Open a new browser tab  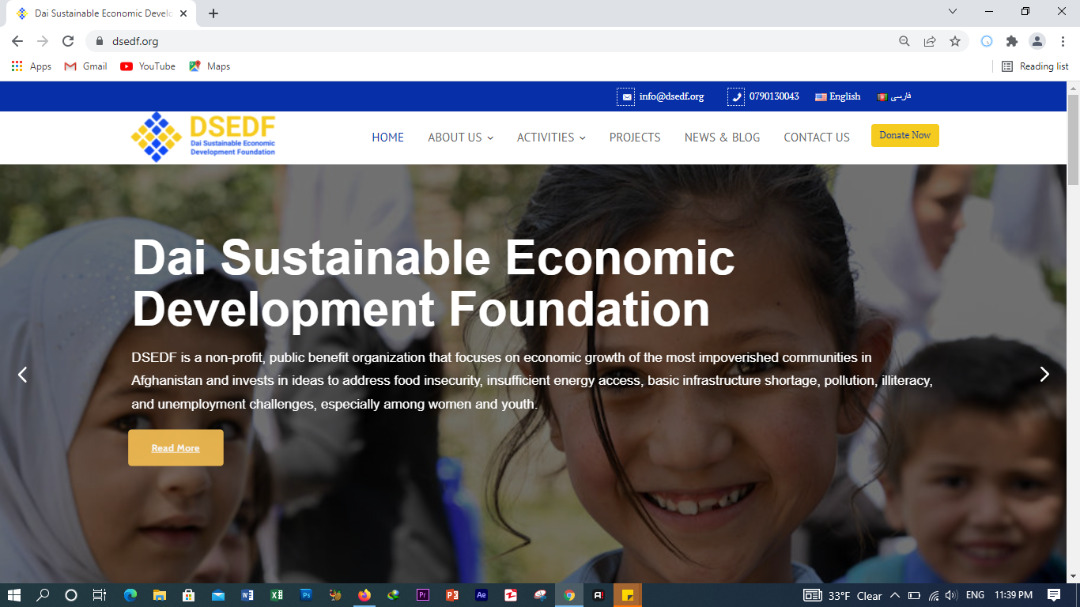coord(214,13)
